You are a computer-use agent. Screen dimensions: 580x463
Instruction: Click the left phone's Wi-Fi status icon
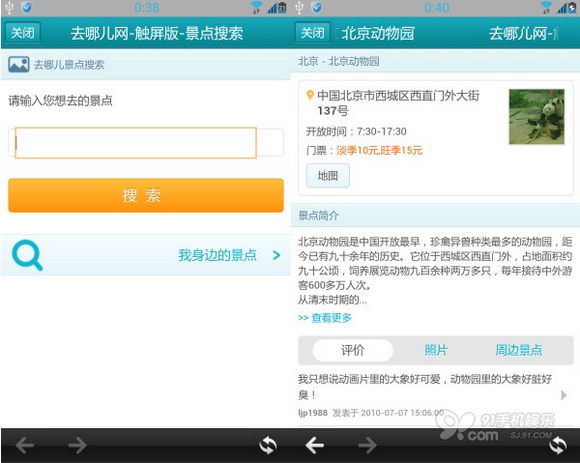click(x=256, y=7)
